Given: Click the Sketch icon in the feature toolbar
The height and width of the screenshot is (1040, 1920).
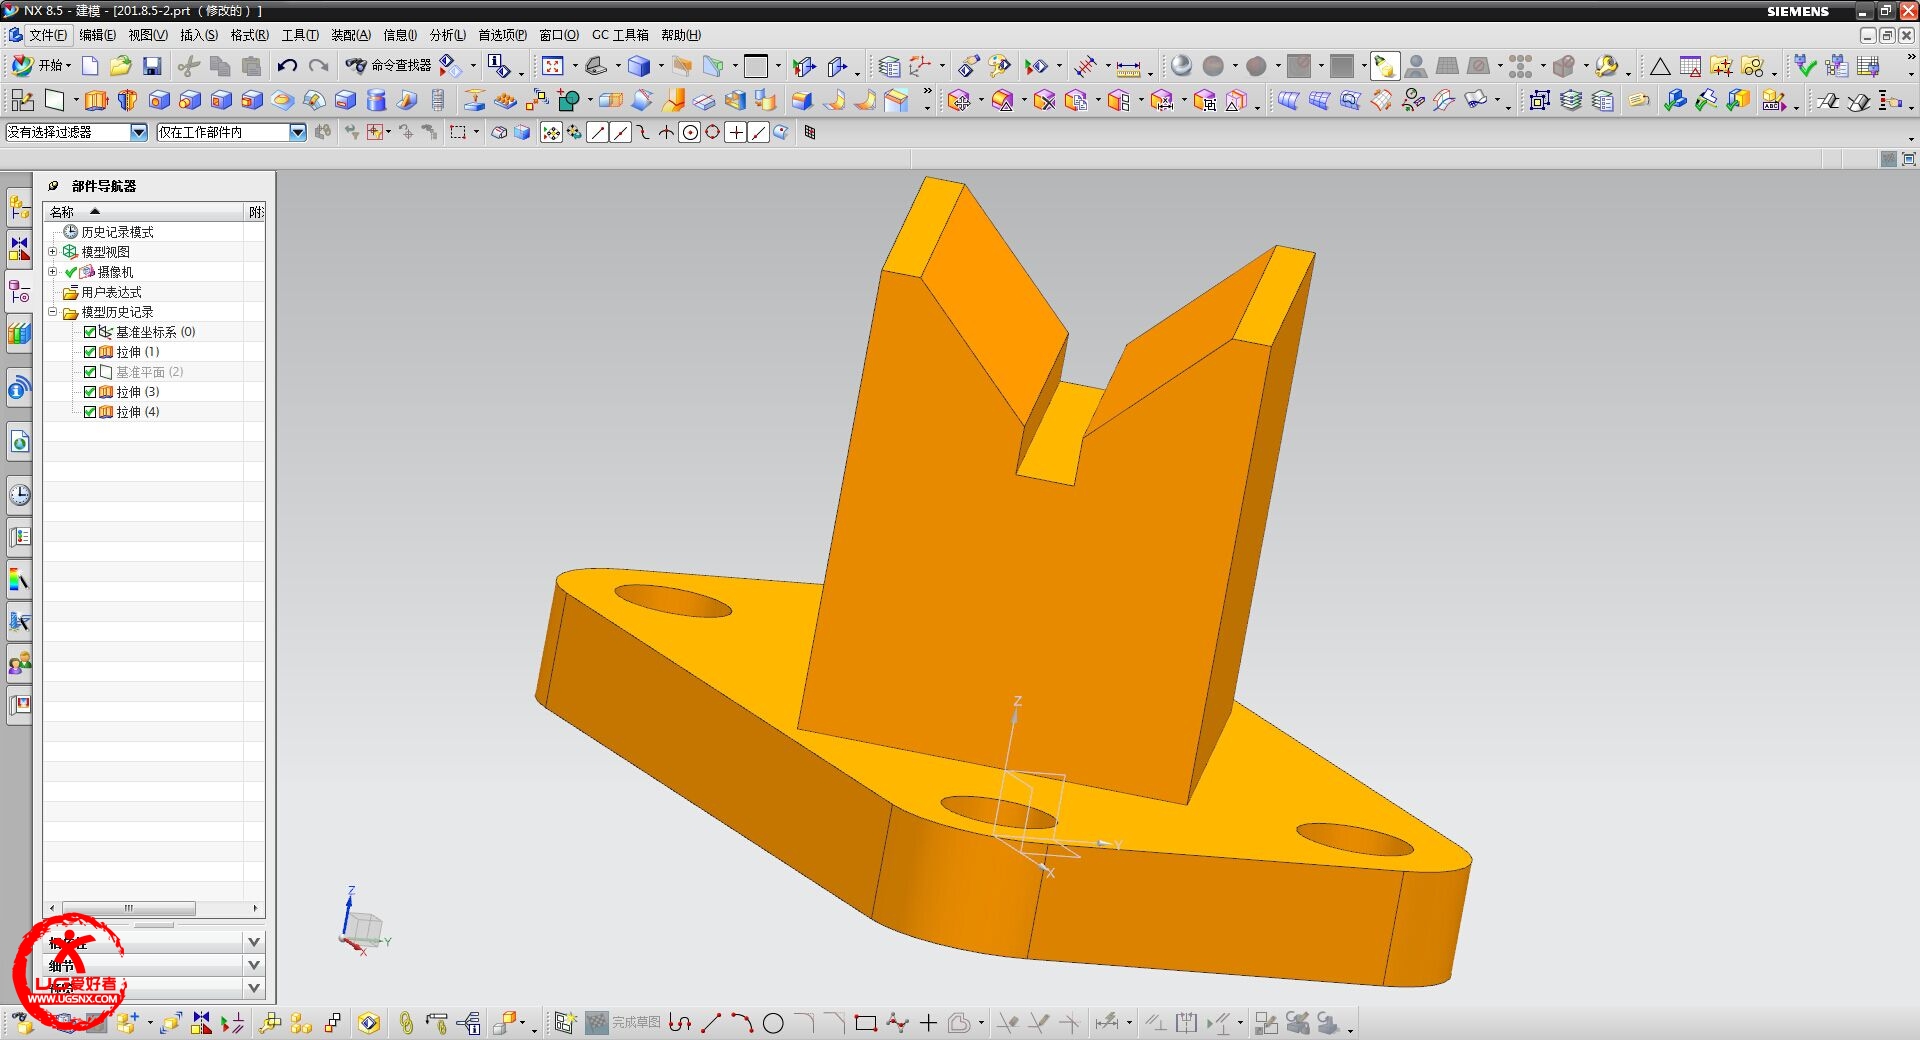Looking at the screenshot, I should point(23,100).
